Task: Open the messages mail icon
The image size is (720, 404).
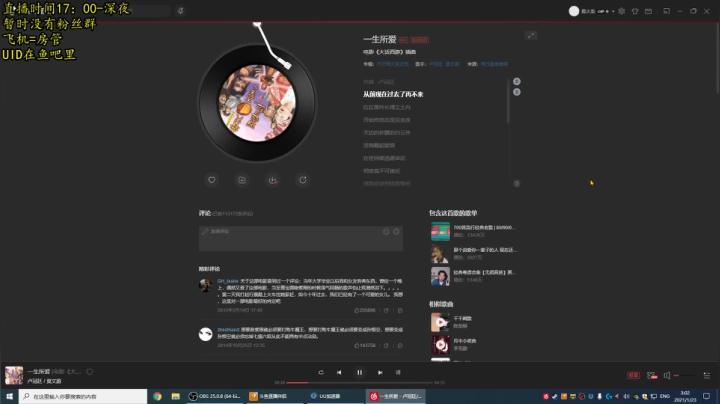Action: [648, 11]
